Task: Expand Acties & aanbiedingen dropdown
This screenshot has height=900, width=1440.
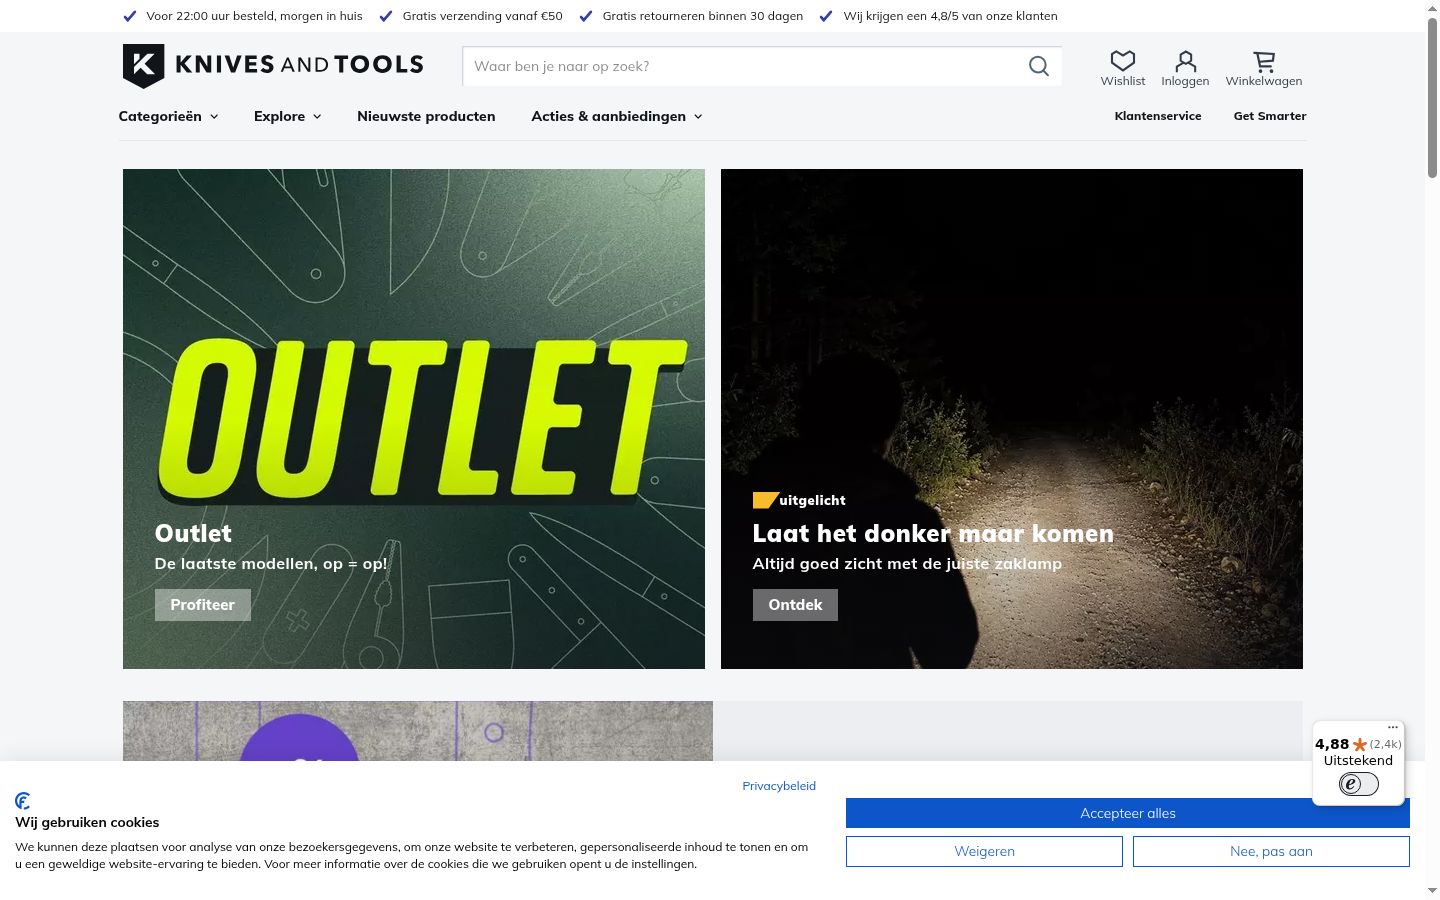Action: point(617,116)
